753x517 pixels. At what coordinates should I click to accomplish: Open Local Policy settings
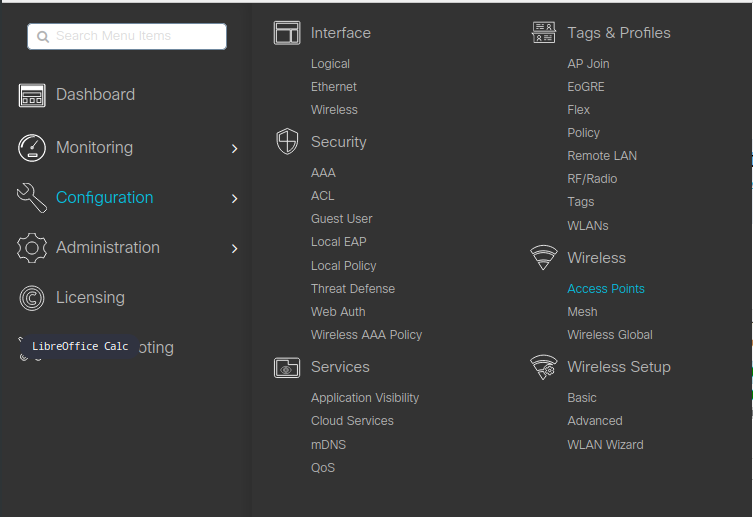pyautogui.click(x=343, y=266)
